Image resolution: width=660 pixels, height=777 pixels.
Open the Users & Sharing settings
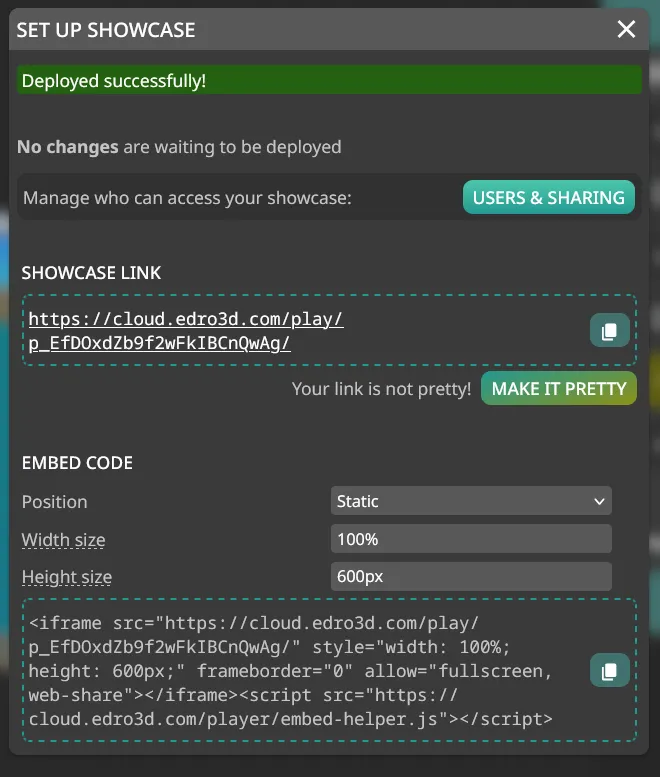pyautogui.click(x=549, y=197)
